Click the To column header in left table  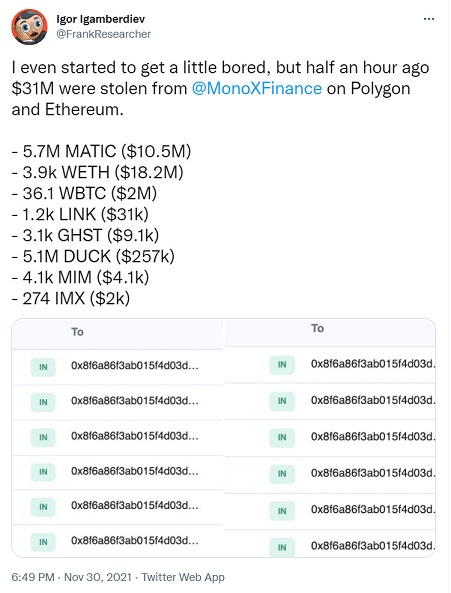pyautogui.click(x=77, y=332)
